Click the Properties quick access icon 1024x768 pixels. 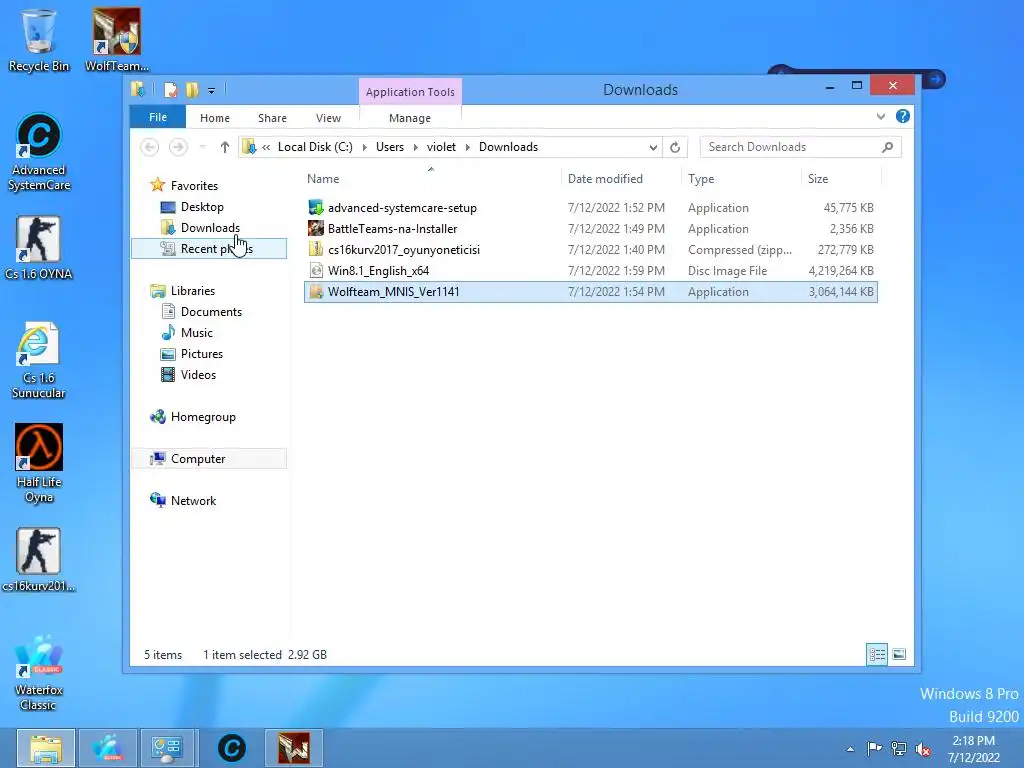click(x=170, y=90)
